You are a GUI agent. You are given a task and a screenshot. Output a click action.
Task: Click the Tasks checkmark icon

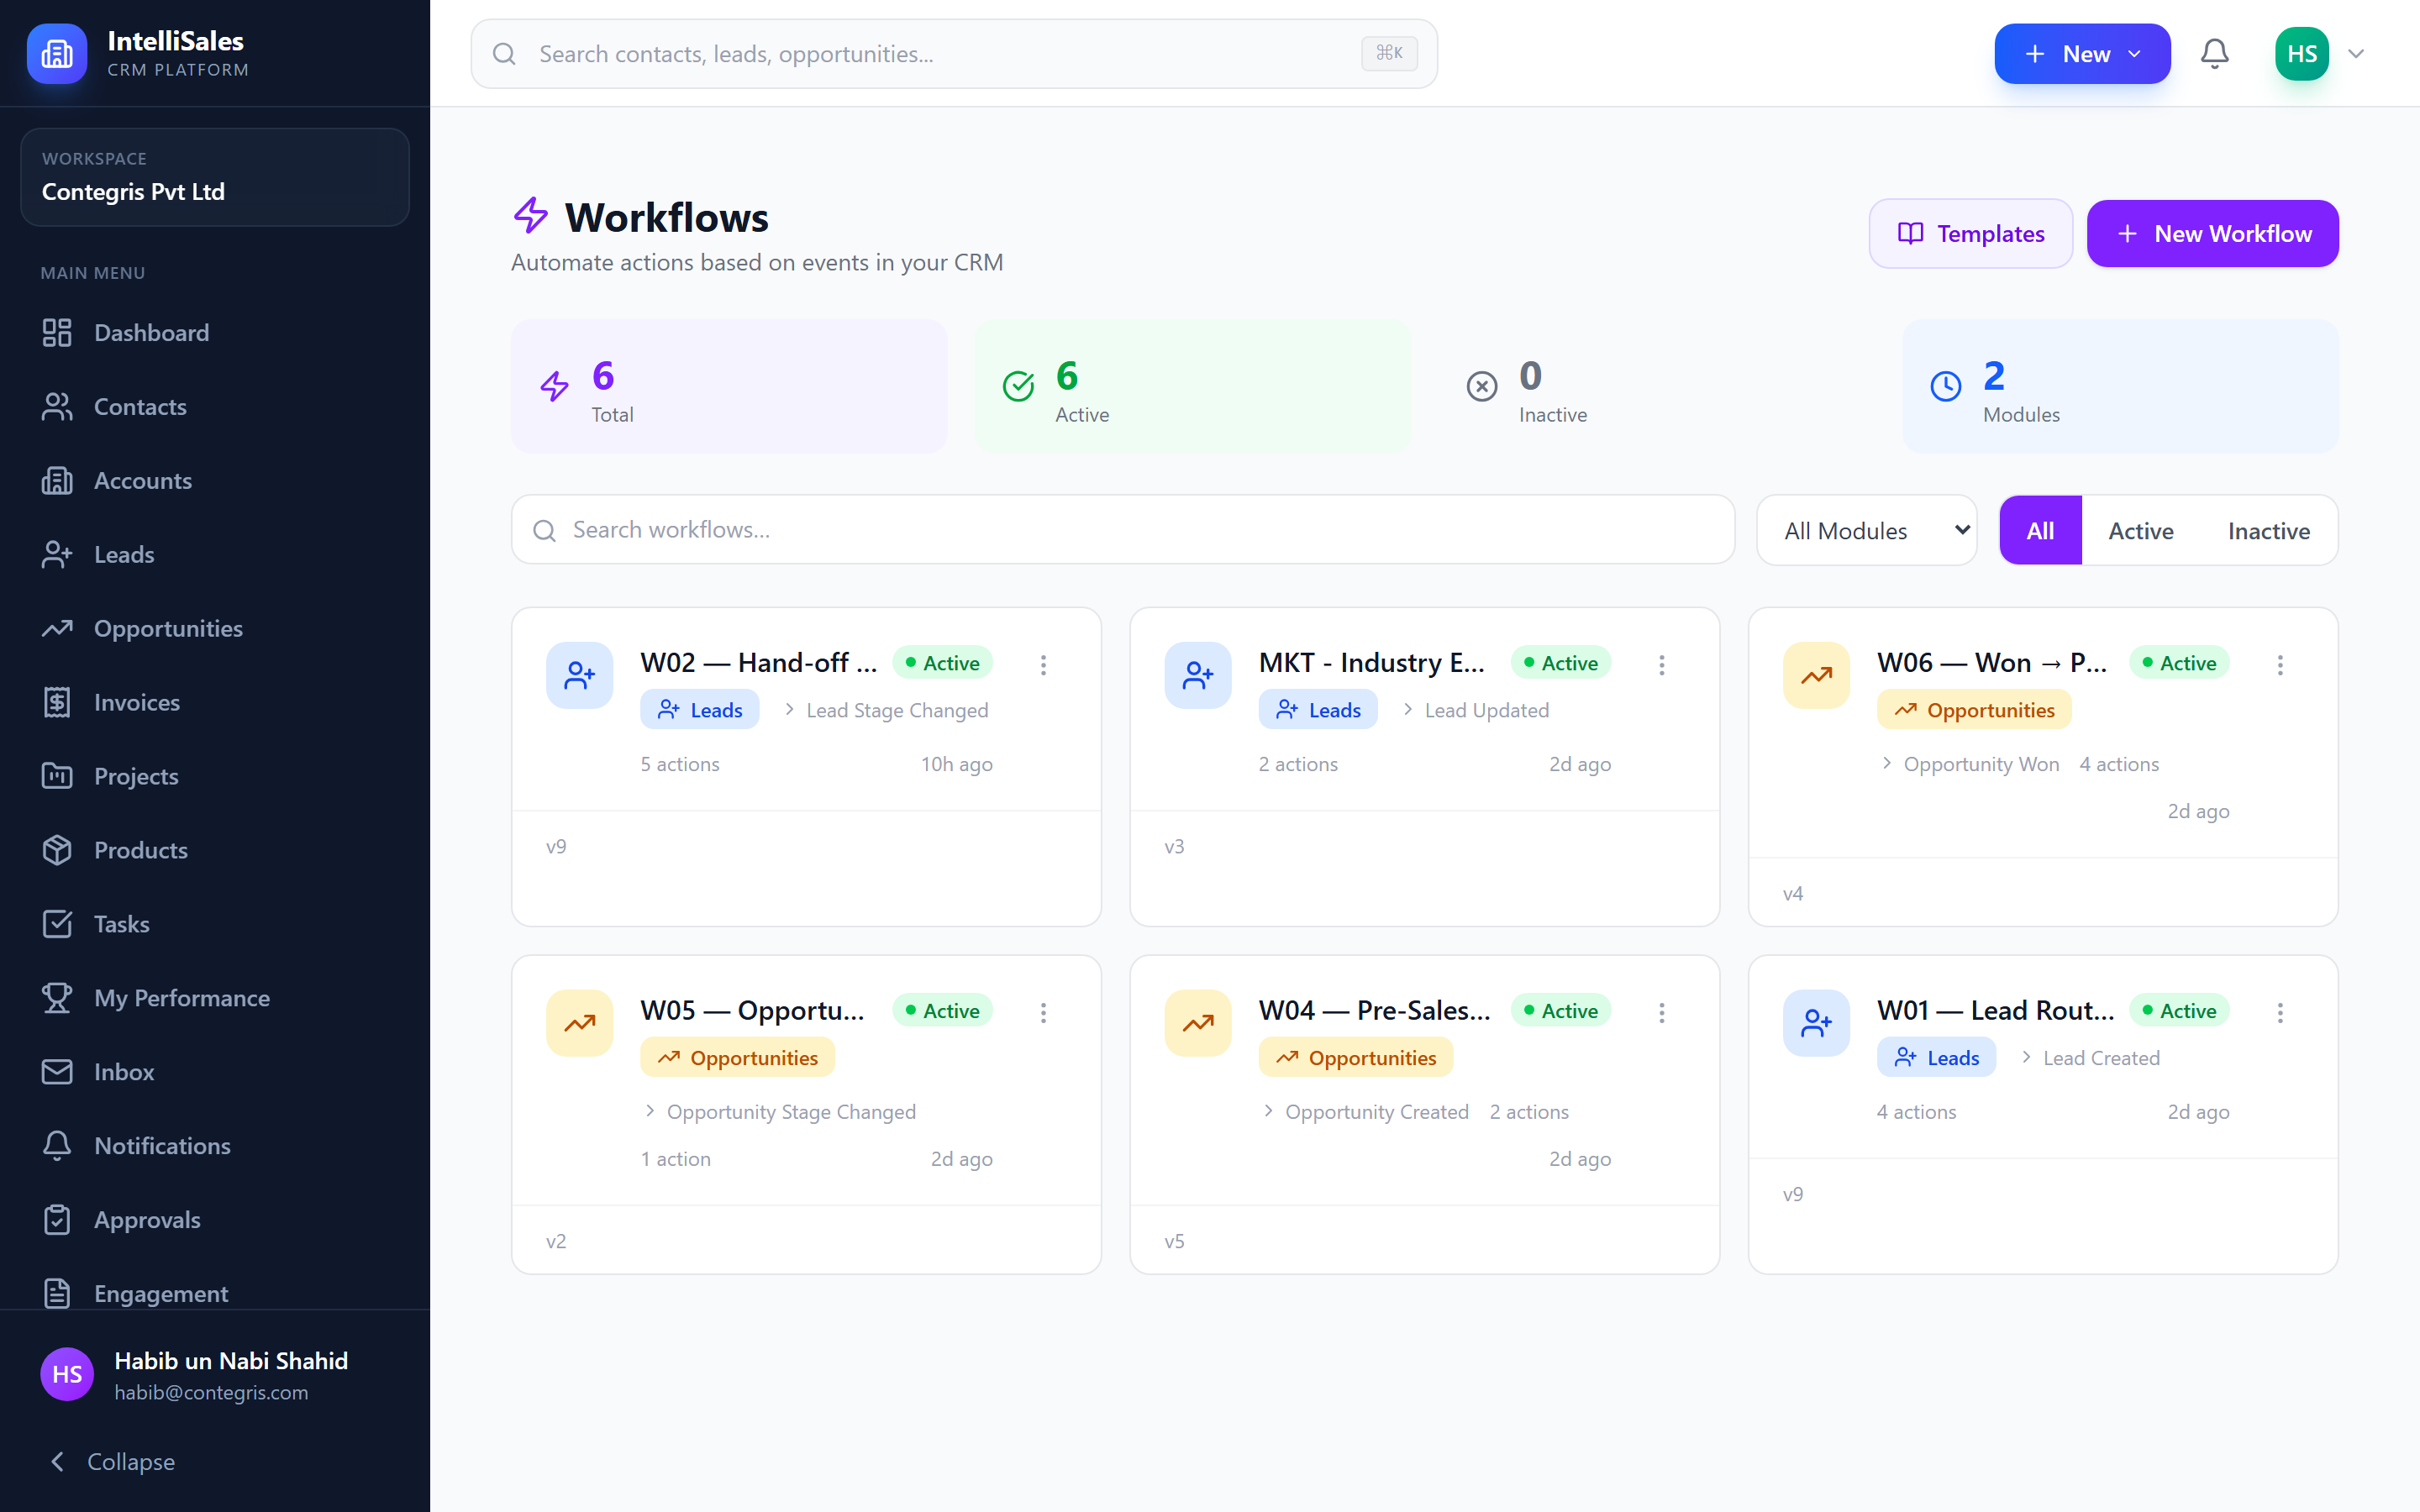[57, 924]
